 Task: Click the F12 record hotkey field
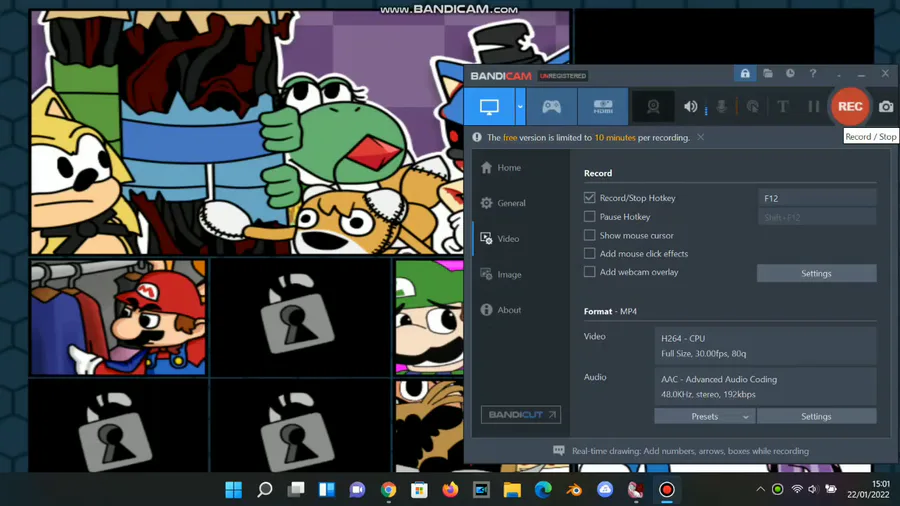pyautogui.click(x=817, y=198)
